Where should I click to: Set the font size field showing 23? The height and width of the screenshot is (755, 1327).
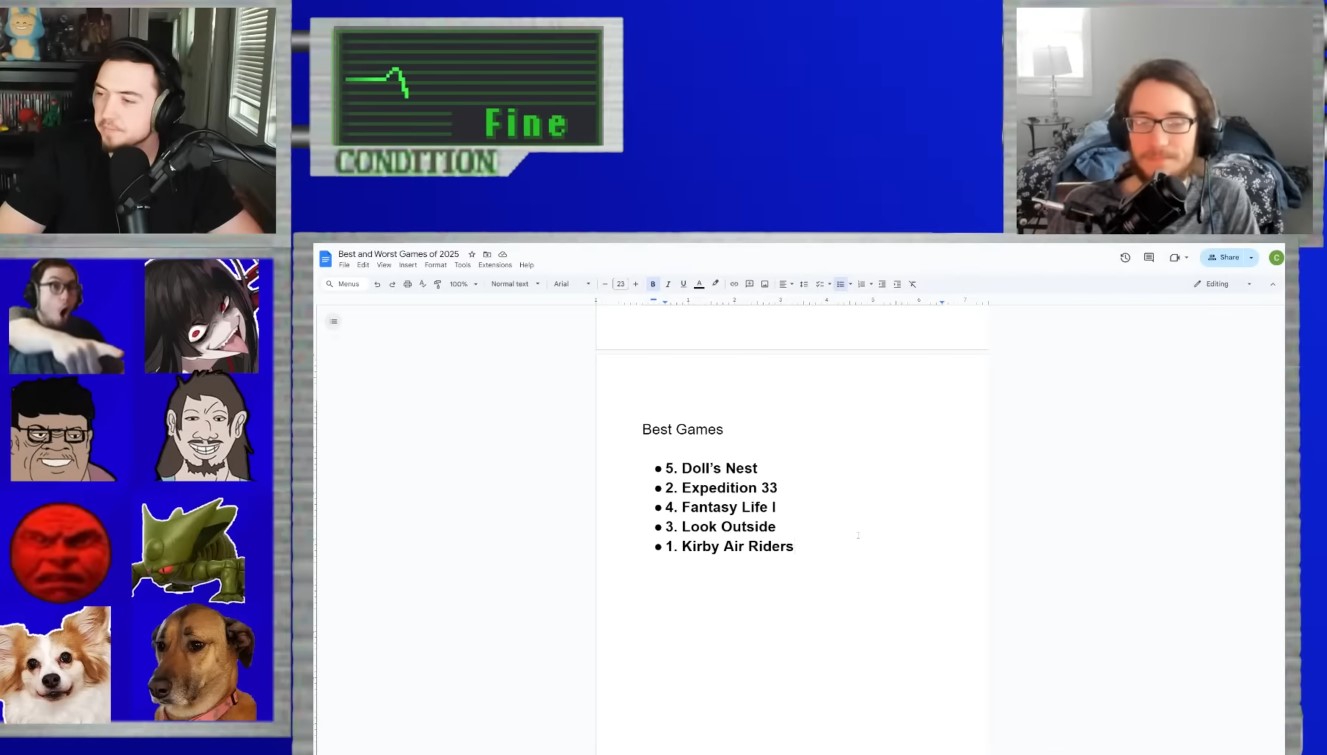click(x=620, y=284)
